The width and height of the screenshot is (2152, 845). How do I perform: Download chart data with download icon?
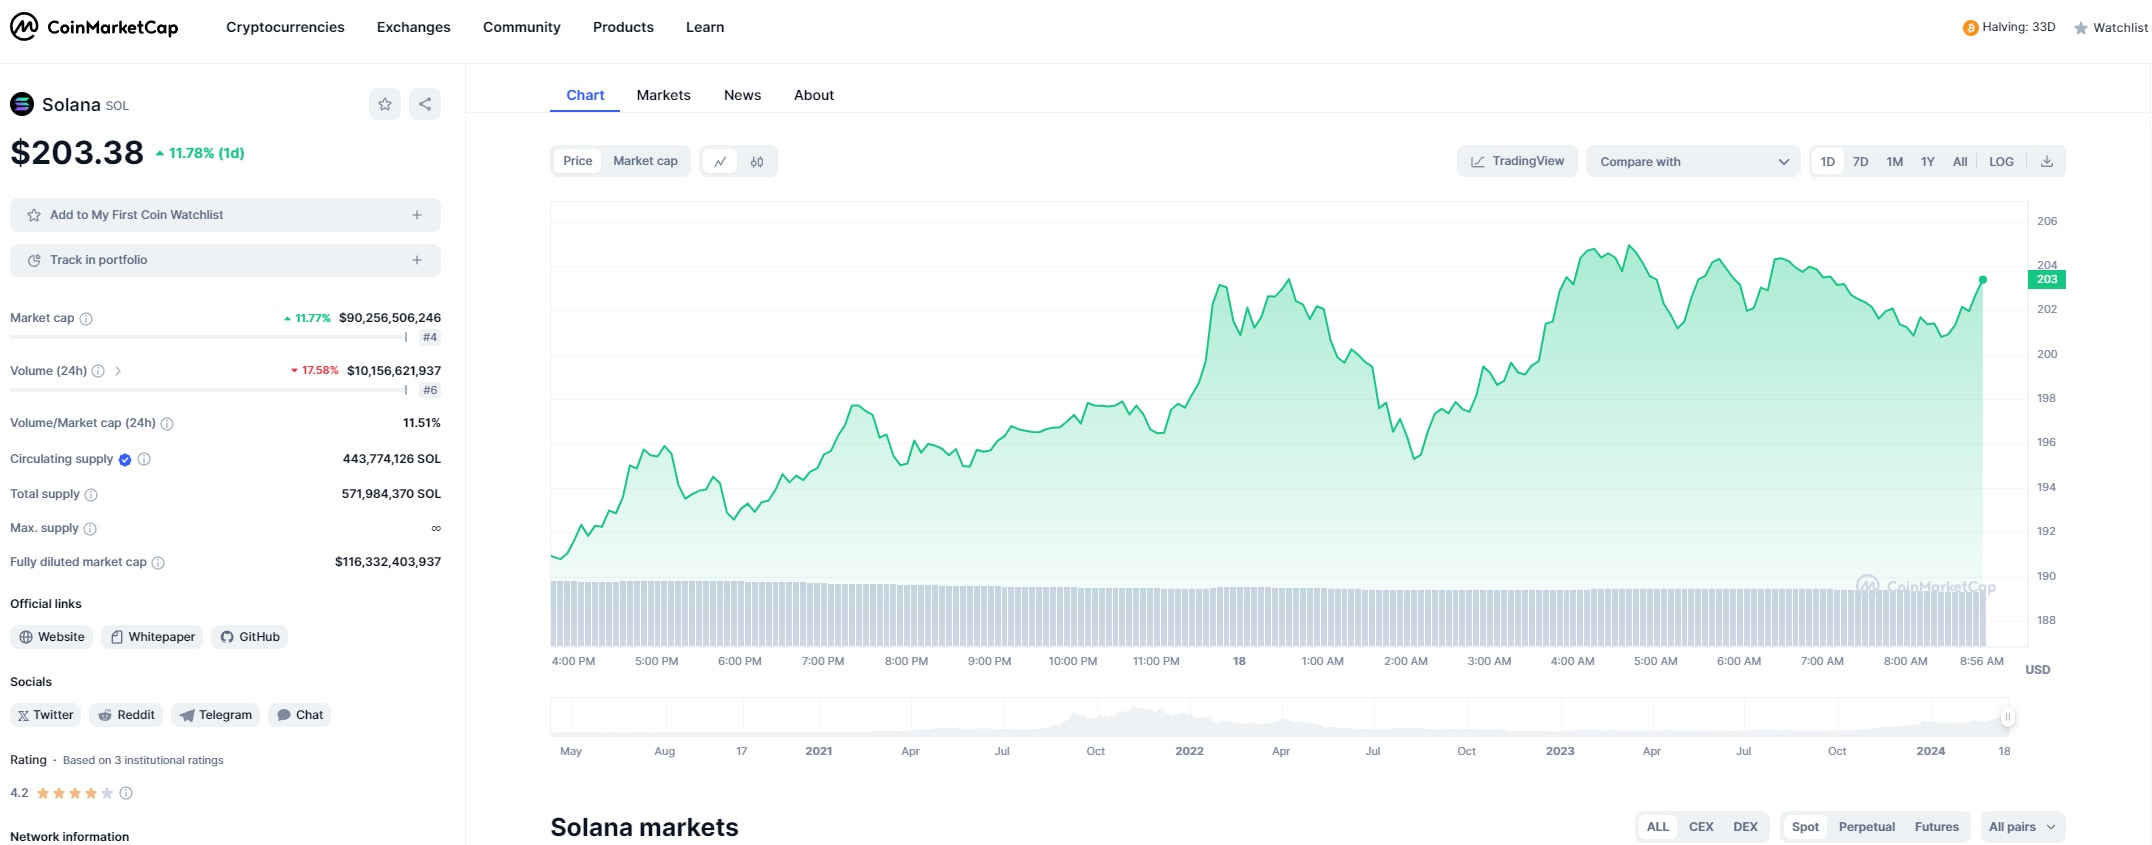pyautogui.click(x=2047, y=161)
